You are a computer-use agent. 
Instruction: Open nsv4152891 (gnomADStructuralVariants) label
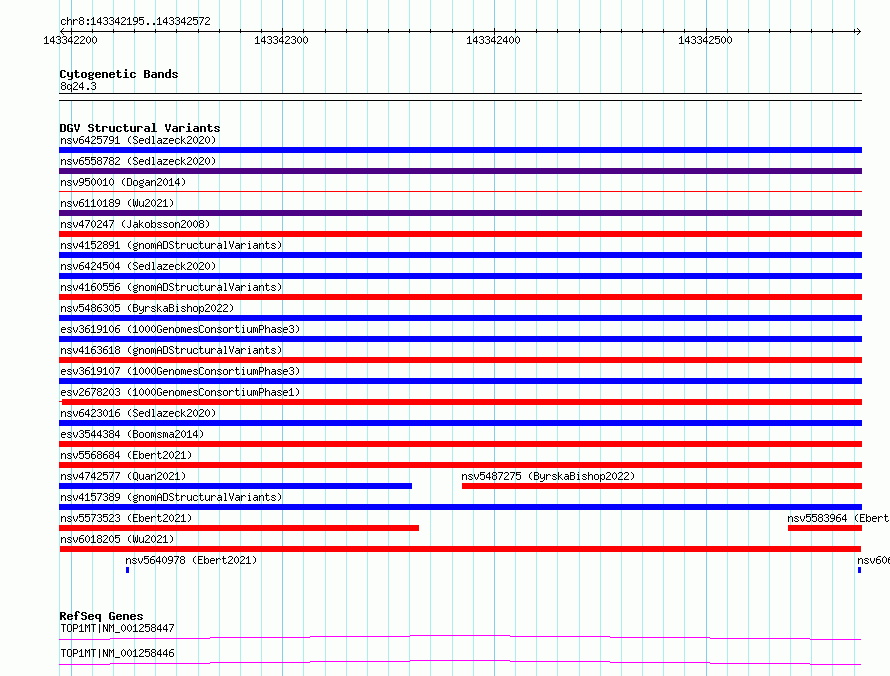(x=171, y=245)
